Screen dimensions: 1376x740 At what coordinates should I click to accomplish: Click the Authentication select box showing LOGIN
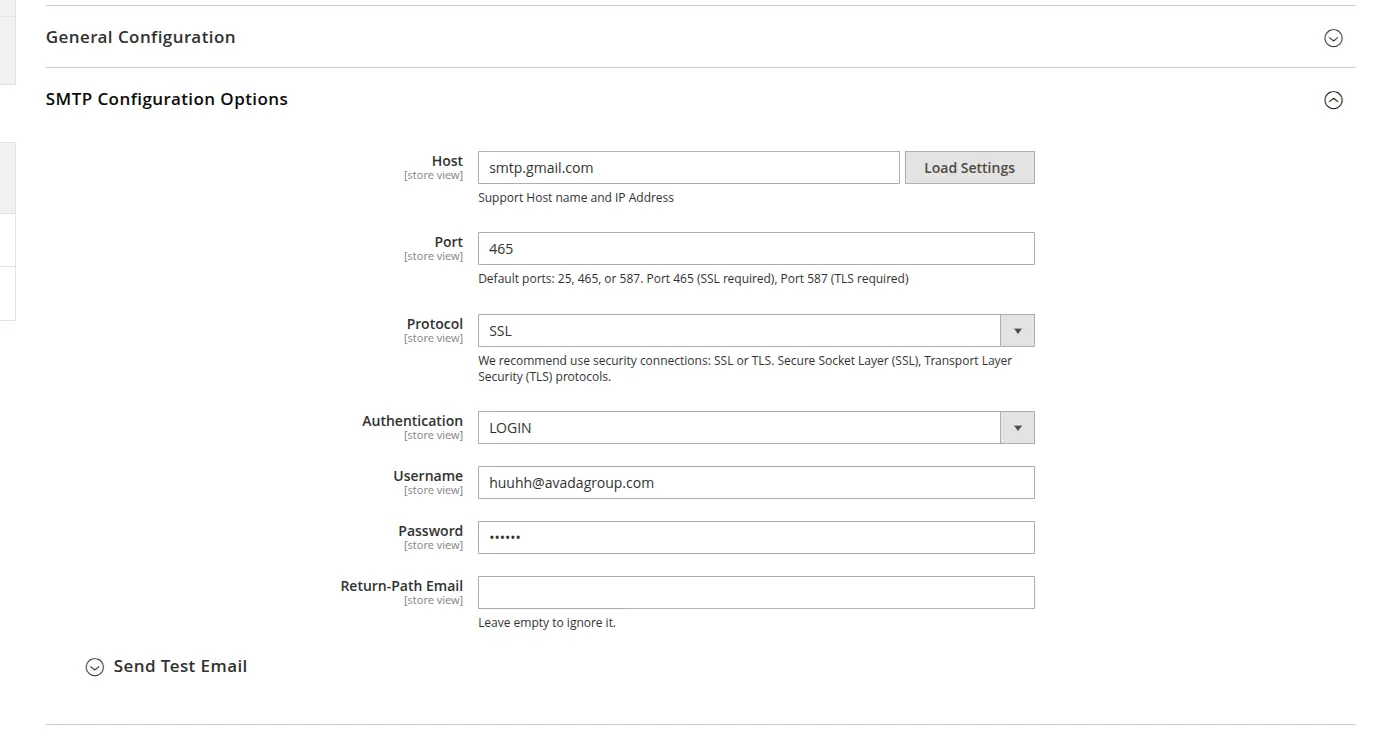click(x=739, y=428)
